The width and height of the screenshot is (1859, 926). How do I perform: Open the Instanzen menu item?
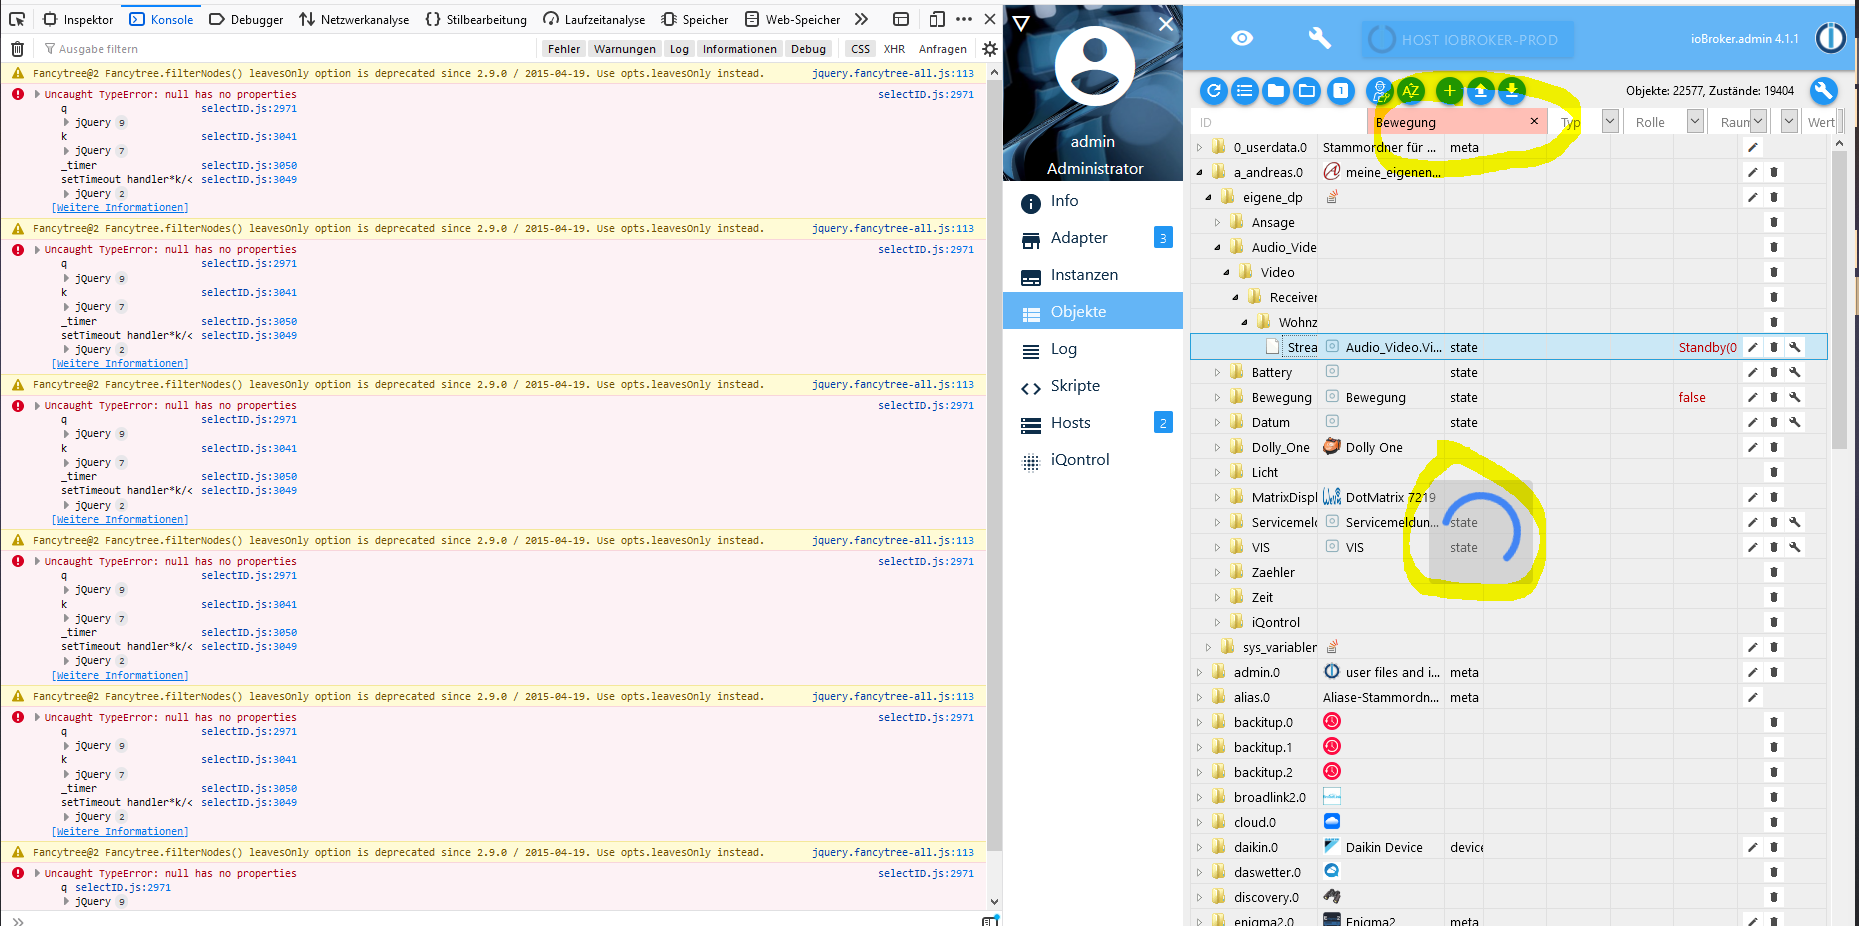(x=1093, y=275)
